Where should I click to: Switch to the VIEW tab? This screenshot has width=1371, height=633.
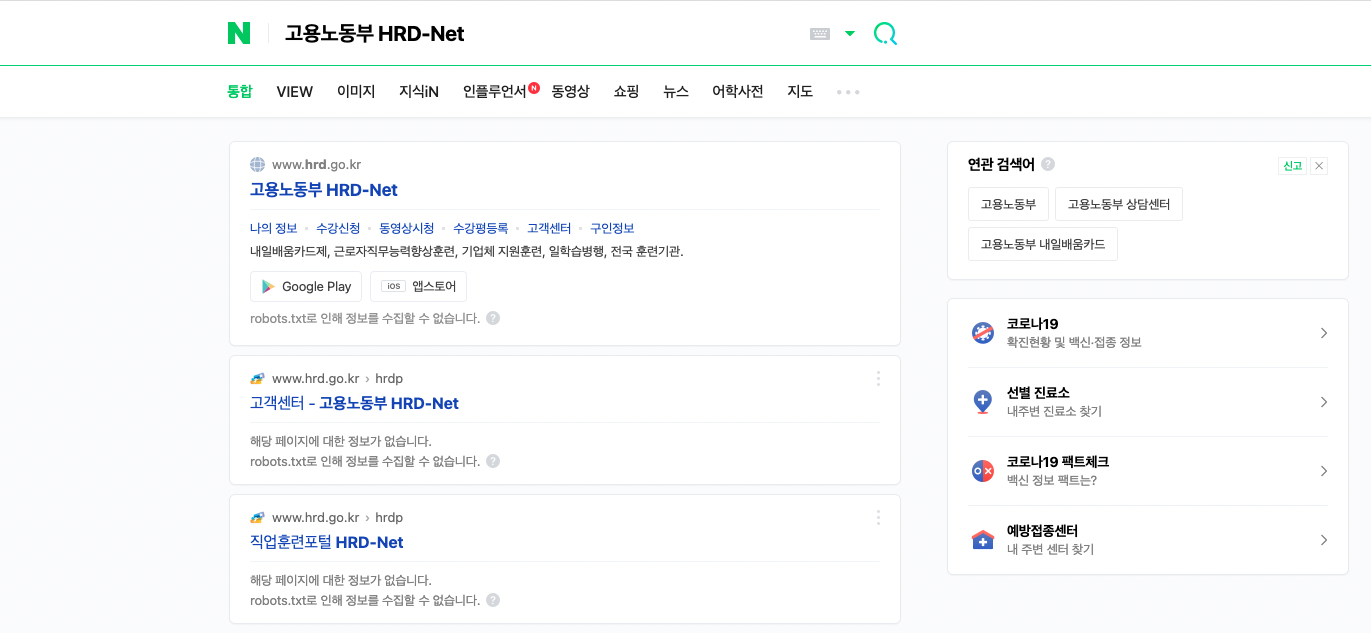(295, 92)
